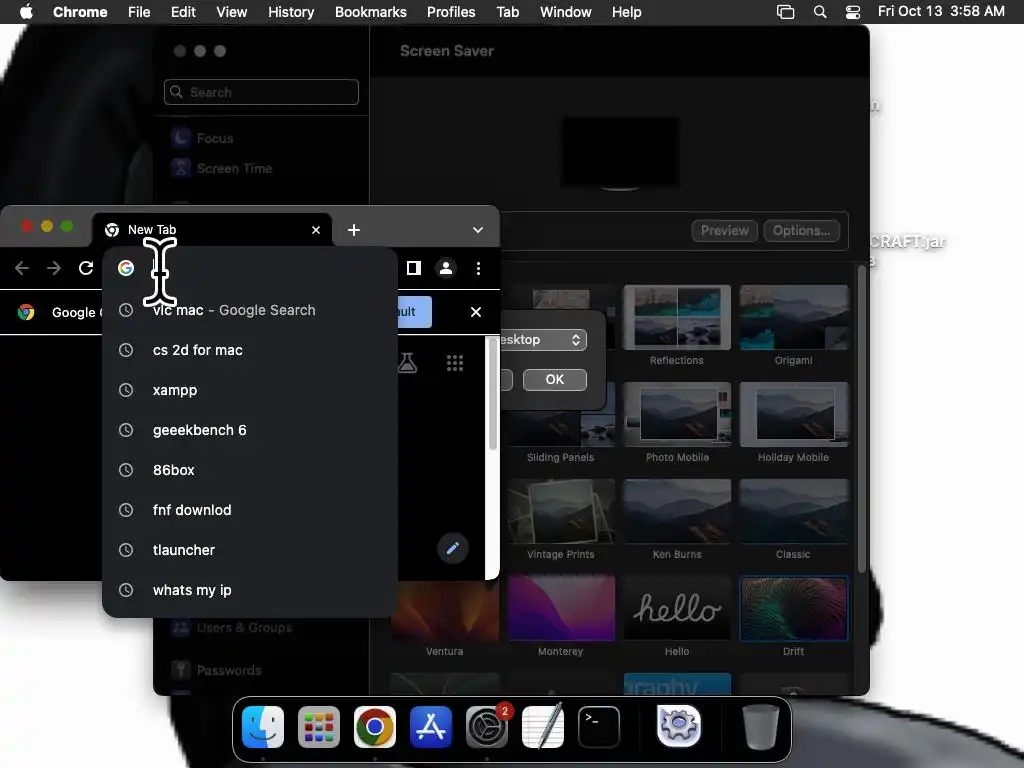Open Launchpad from the Dock
The image size is (1024, 768).
pos(319,726)
